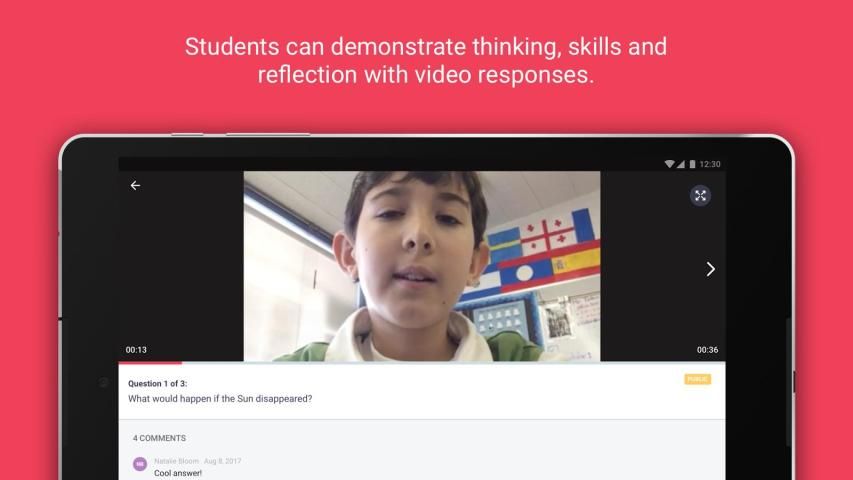The height and width of the screenshot is (480, 853).
Task: Tap the battery status icon
Action: [692, 164]
